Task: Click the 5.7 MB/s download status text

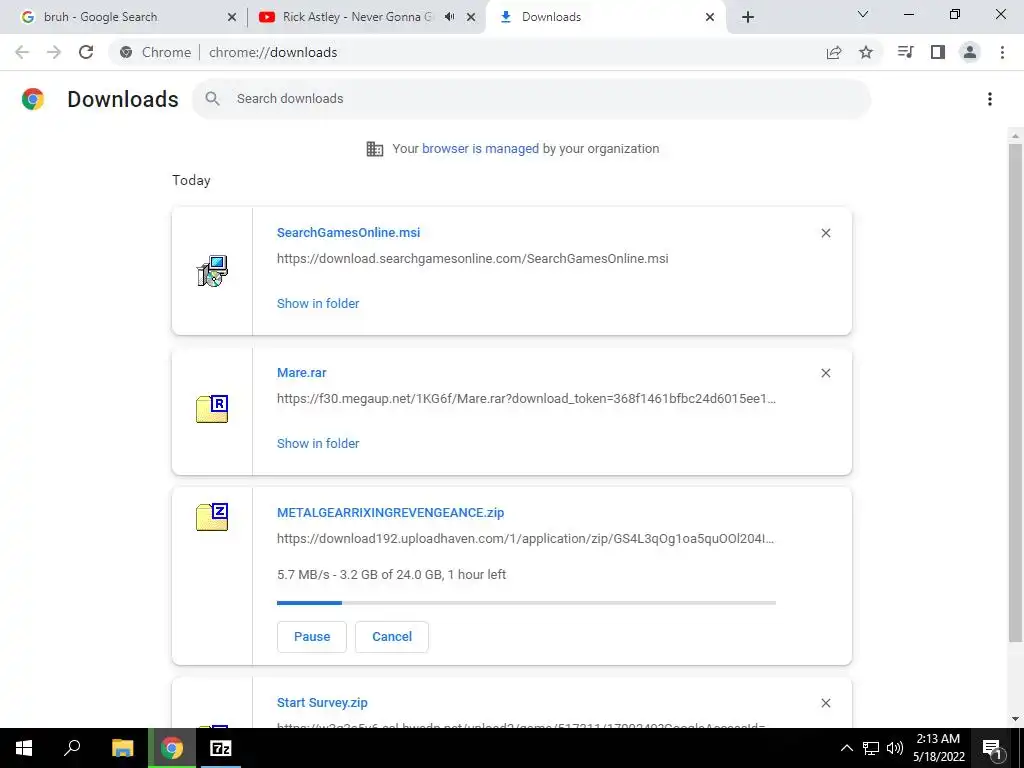Action: 391,575
